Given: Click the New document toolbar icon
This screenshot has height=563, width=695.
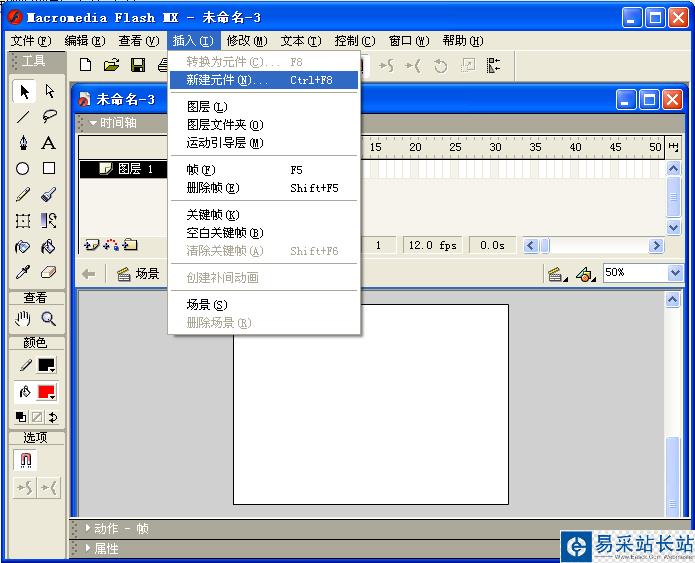Looking at the screenshot, I should point(86,65).
